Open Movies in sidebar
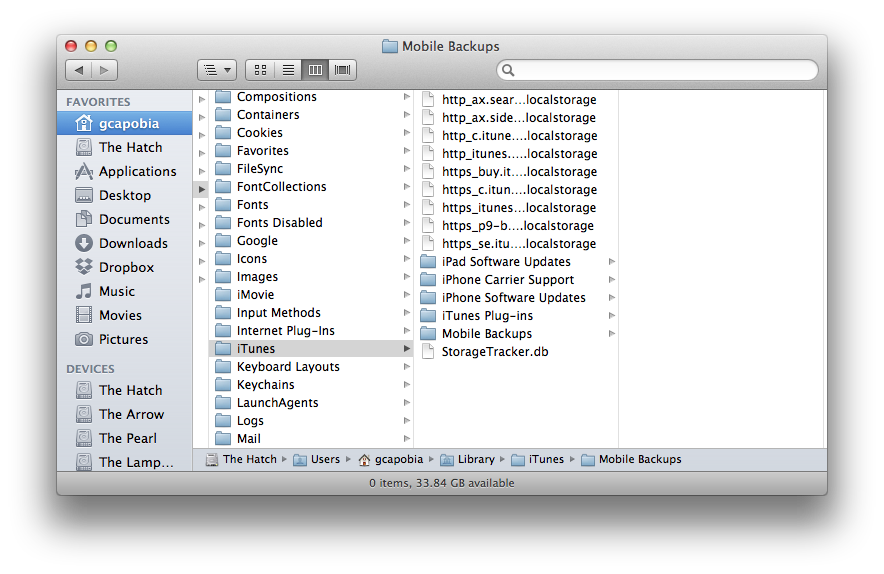The width and height of the screenshot is (884, 574). 125,315
